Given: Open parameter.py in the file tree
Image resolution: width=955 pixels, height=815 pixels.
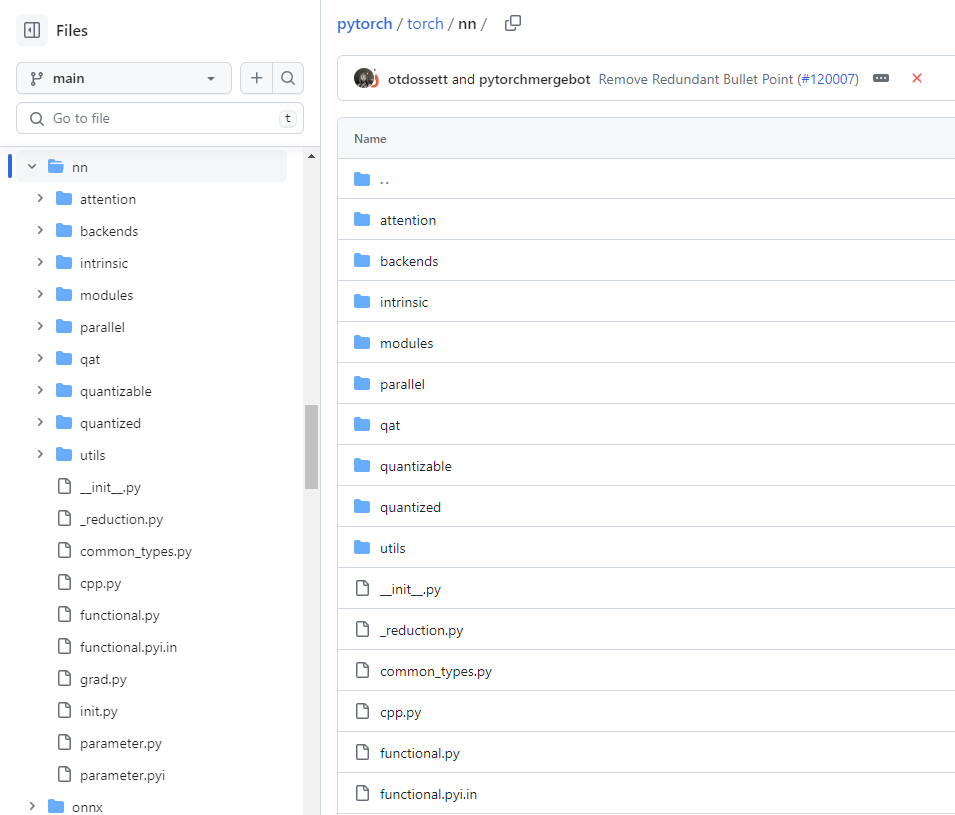Looking at the screenshot, I should [x=121, y=743].
